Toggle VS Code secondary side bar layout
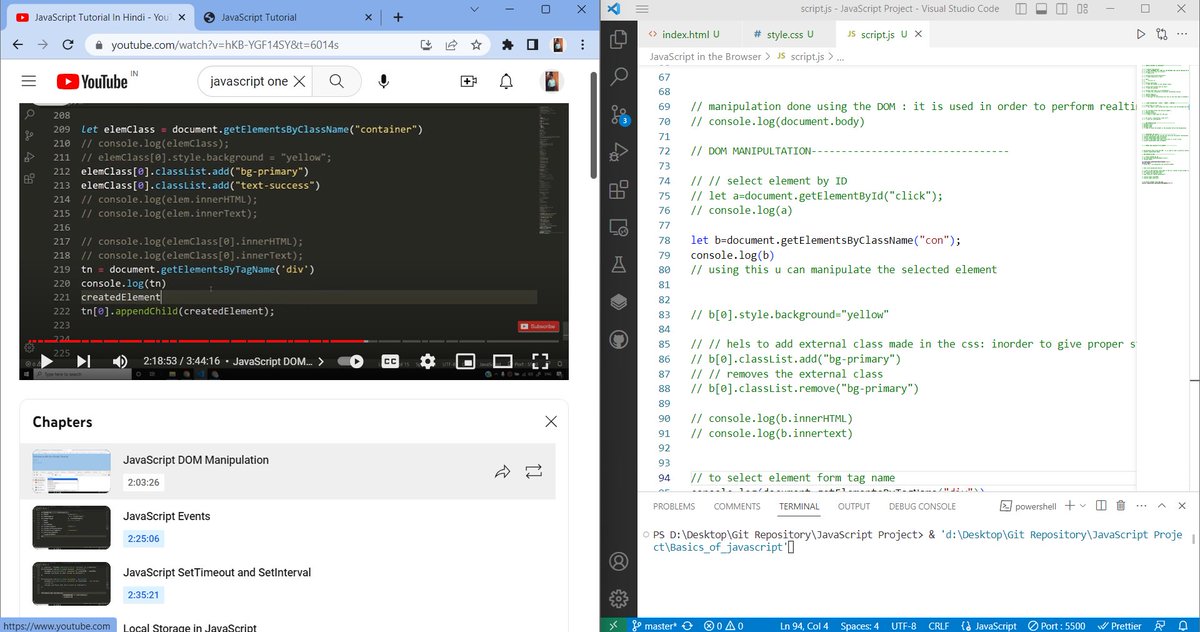This screenshot has width=1200, height=632. click(1062, 9)
